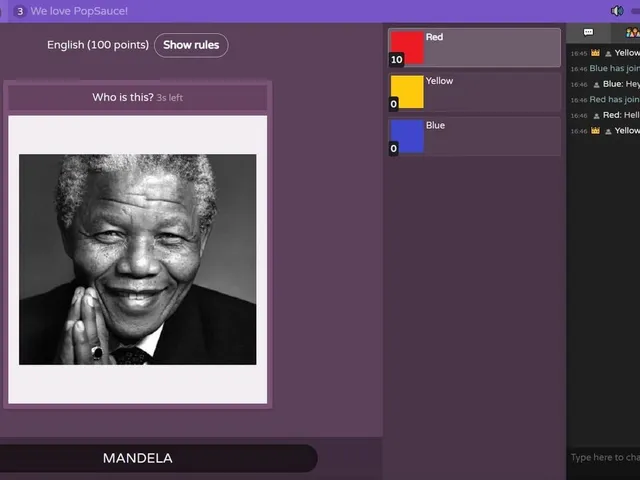Click the black and white portrait image
The image size is (640, 480).
[x=138, y=260]
